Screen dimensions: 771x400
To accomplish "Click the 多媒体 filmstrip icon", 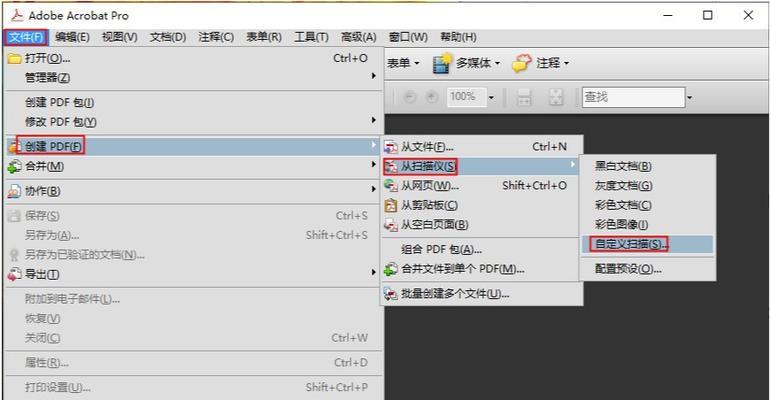I will (442, 63).
